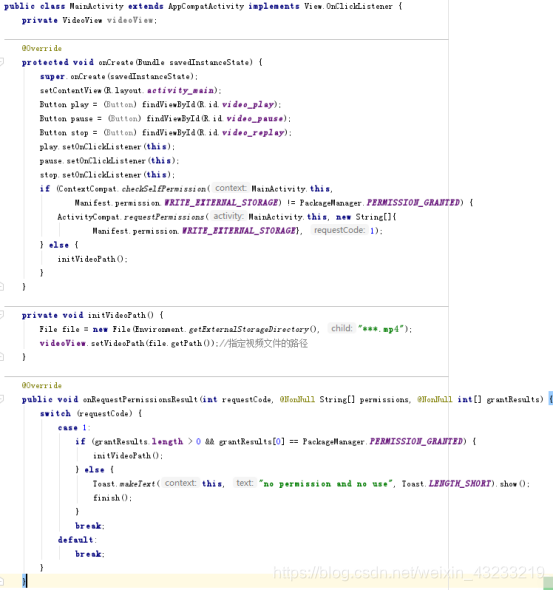Click ContextCompat in the if statement
This screenshot has width=554, height=591.
pyautogui.click(x=87, y=189)
